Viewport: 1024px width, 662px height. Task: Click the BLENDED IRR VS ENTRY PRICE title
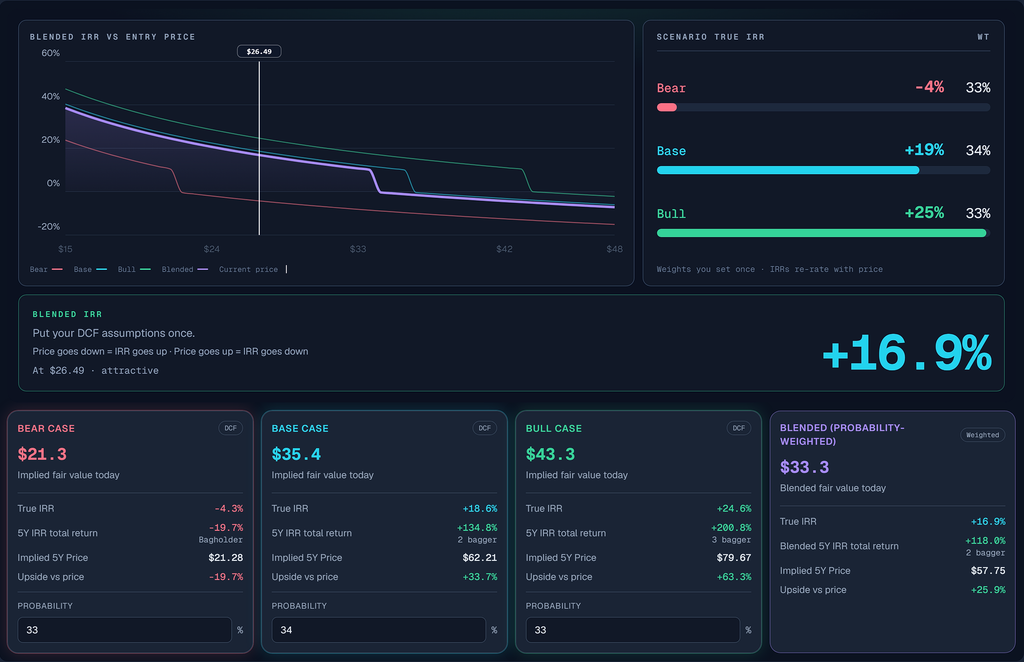[x=112, y=37]
